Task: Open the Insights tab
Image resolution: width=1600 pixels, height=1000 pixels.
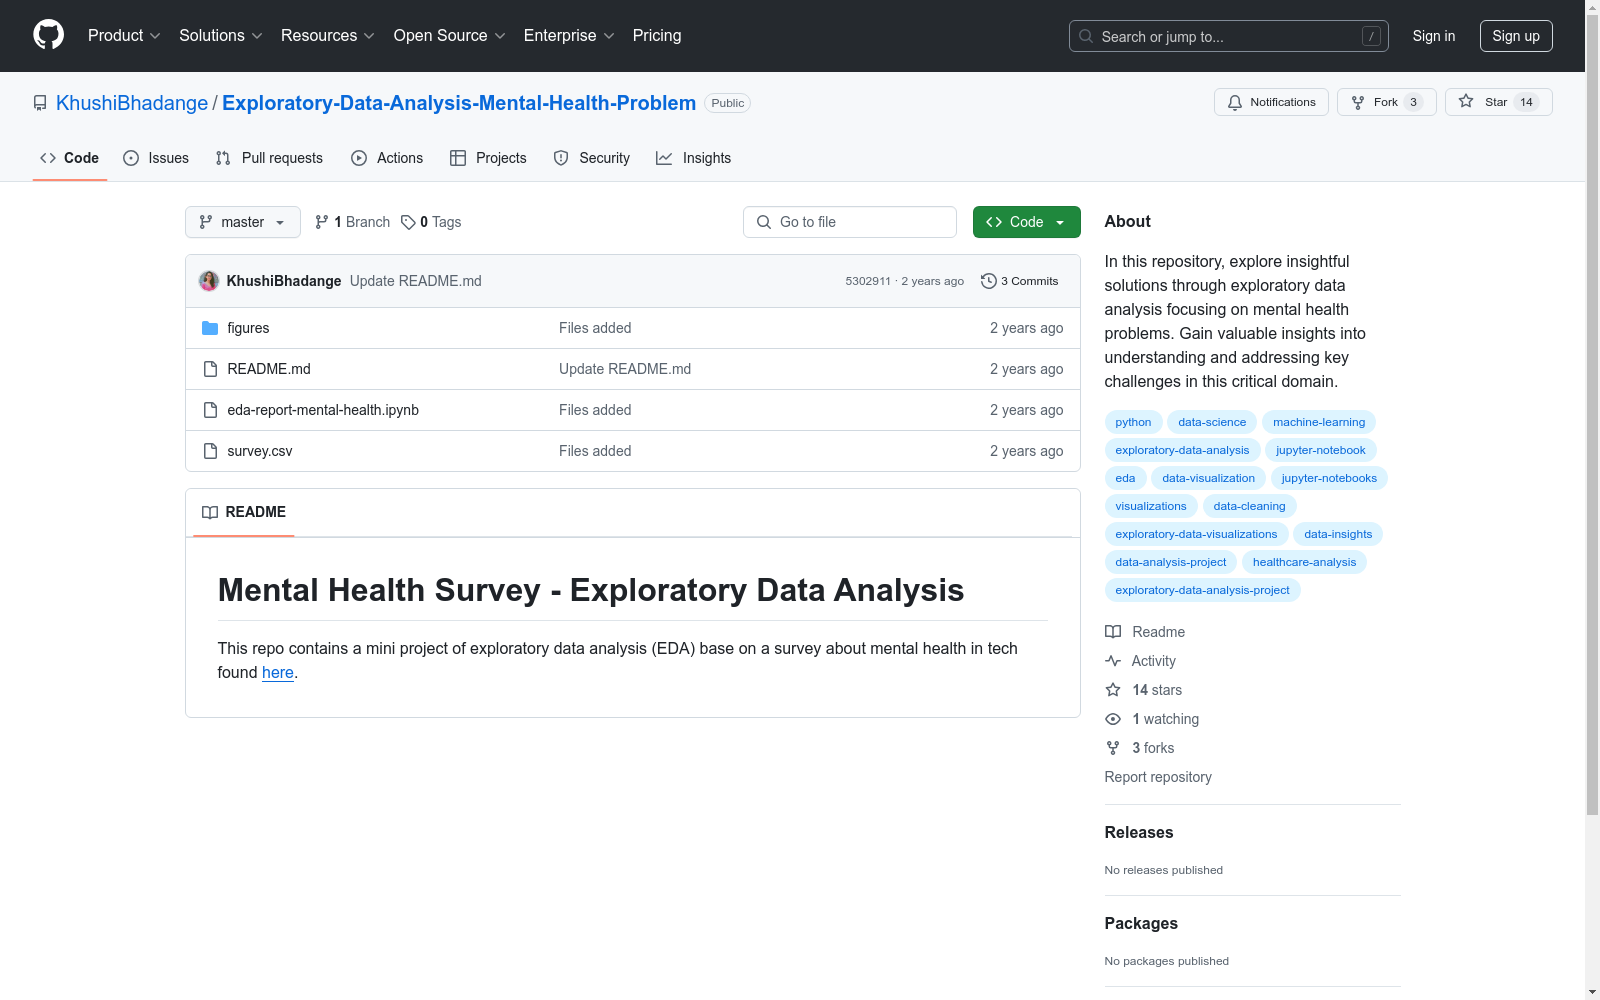Action: tap(694, 158)
